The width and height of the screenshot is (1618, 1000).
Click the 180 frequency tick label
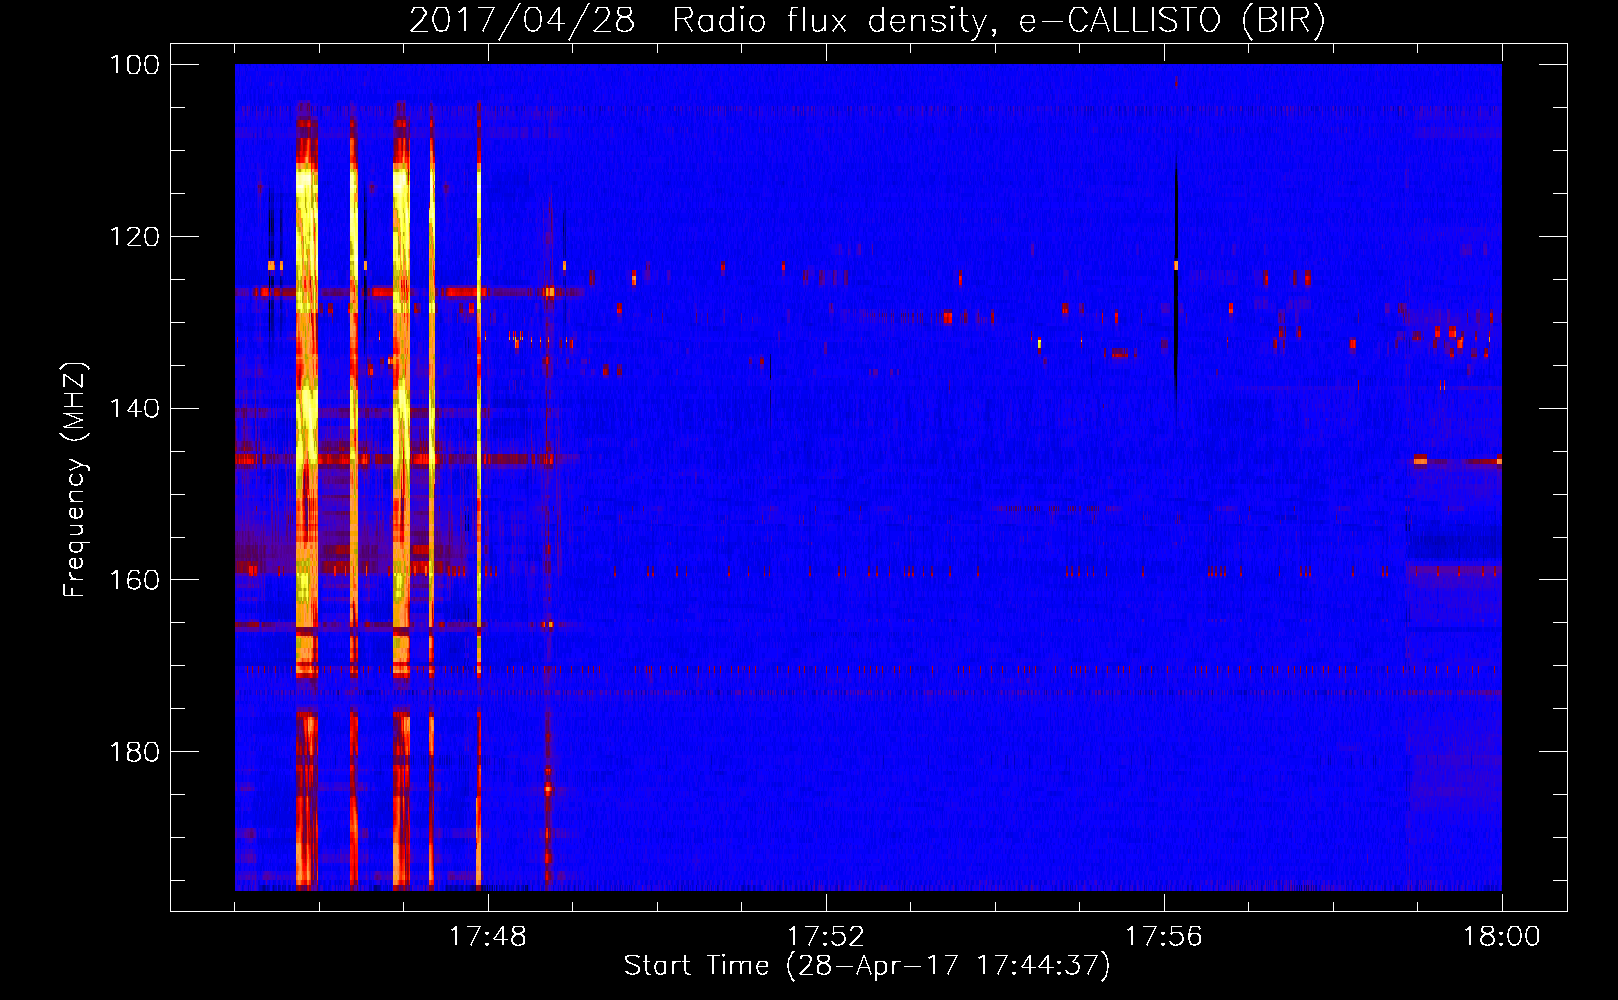[134, 752]
